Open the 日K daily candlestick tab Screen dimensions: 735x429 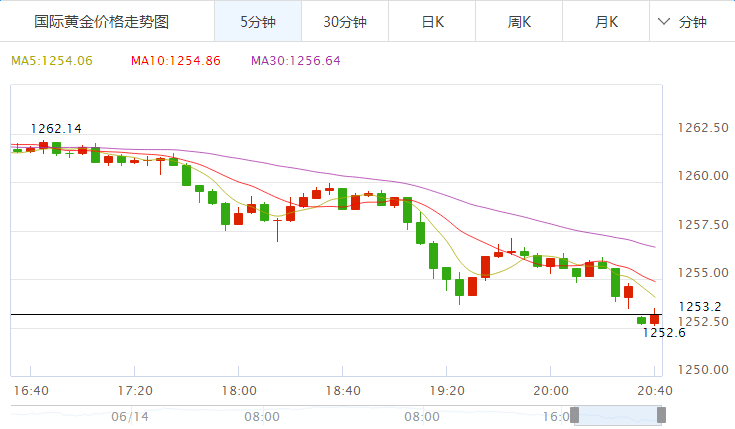[431, 22]
